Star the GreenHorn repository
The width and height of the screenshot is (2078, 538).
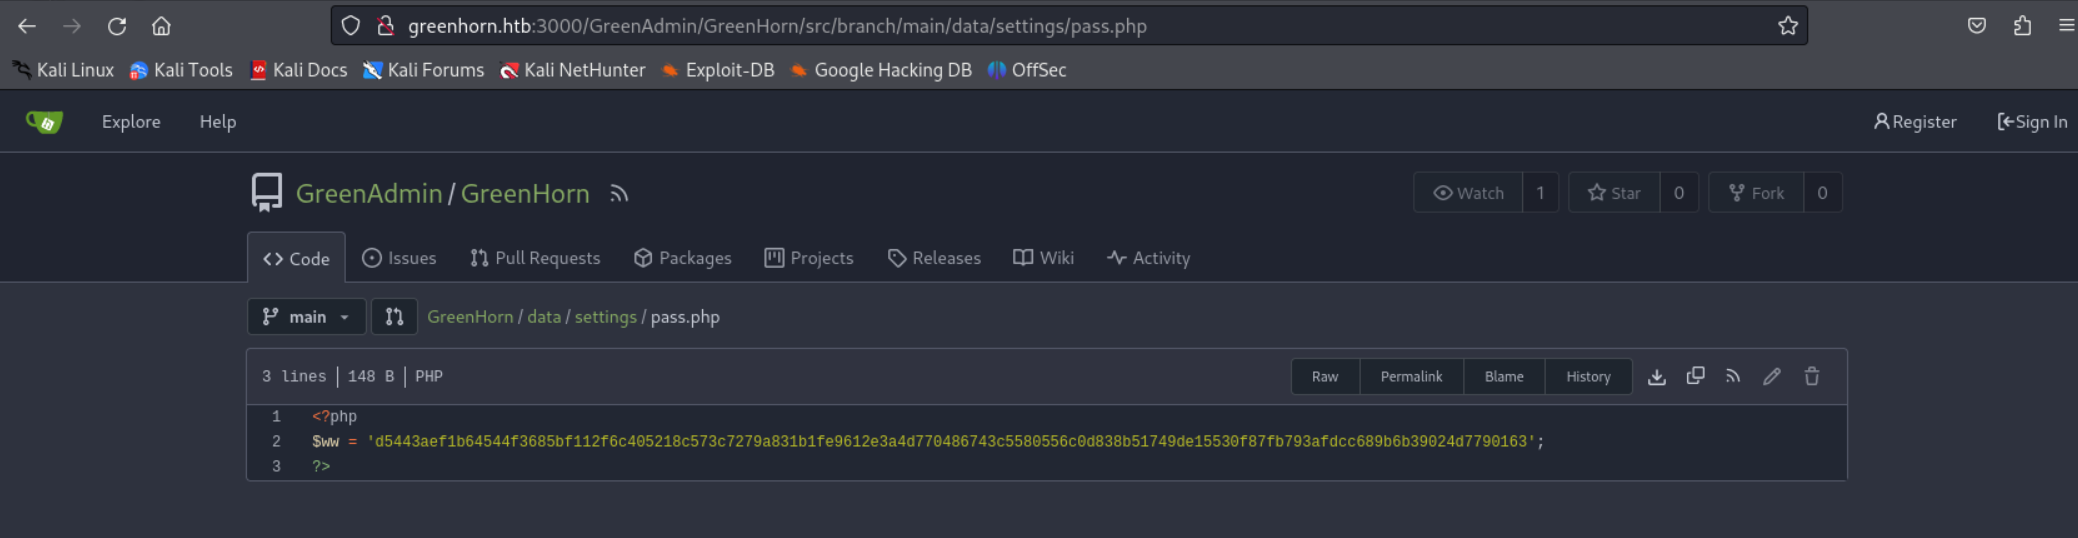[1614, 193]
